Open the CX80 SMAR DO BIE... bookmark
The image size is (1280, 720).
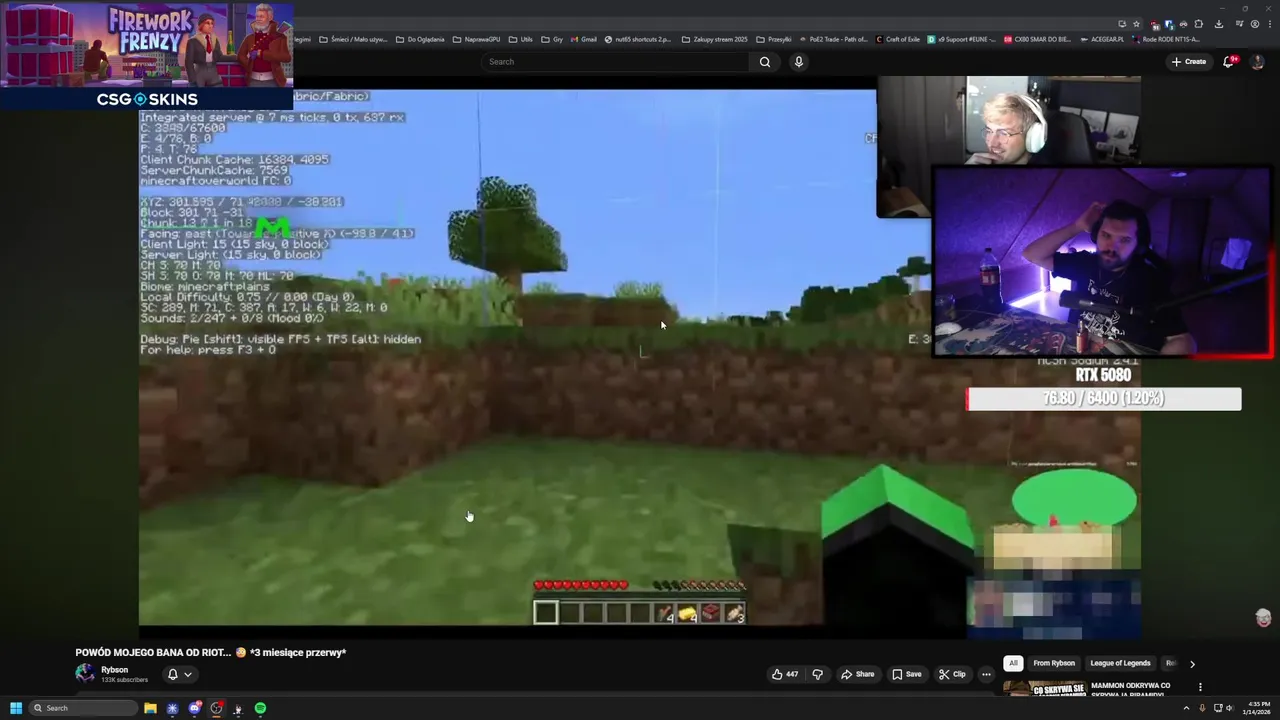(x=1037, y=39)
